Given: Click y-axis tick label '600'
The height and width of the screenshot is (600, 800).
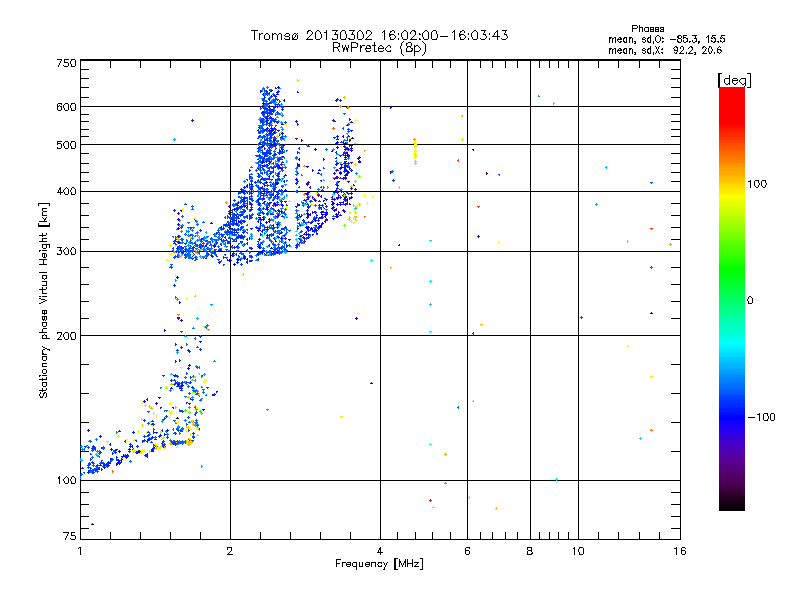Looking at the screenshot, I should pyautogui.click(x=66, y=107).
